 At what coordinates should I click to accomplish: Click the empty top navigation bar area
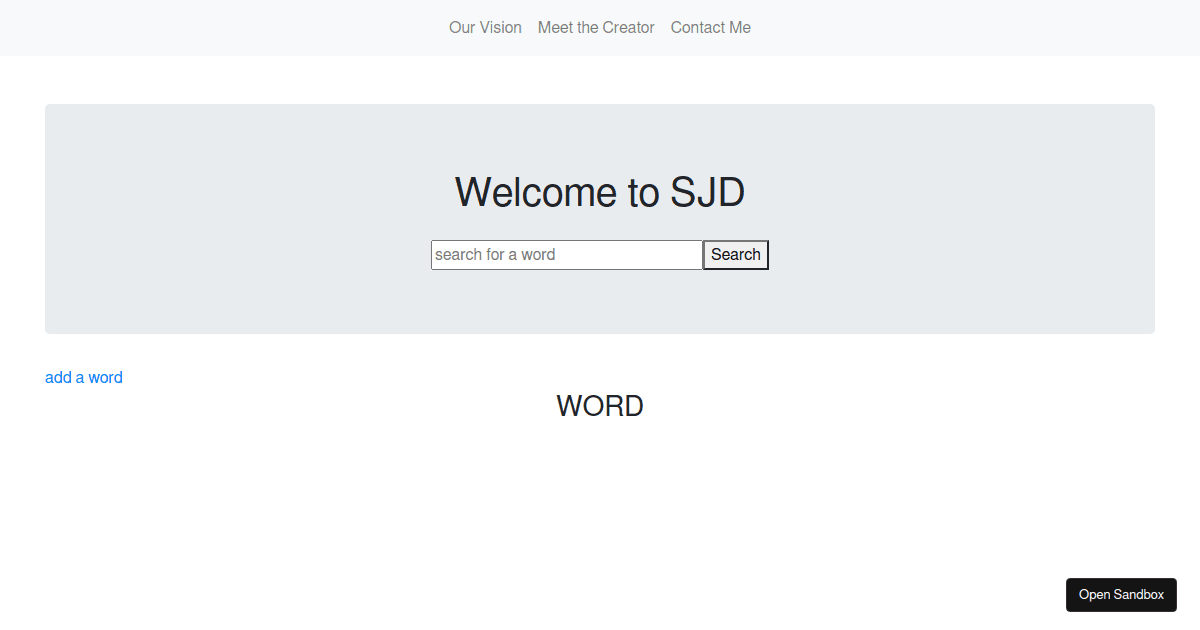[x=200, y=28]
